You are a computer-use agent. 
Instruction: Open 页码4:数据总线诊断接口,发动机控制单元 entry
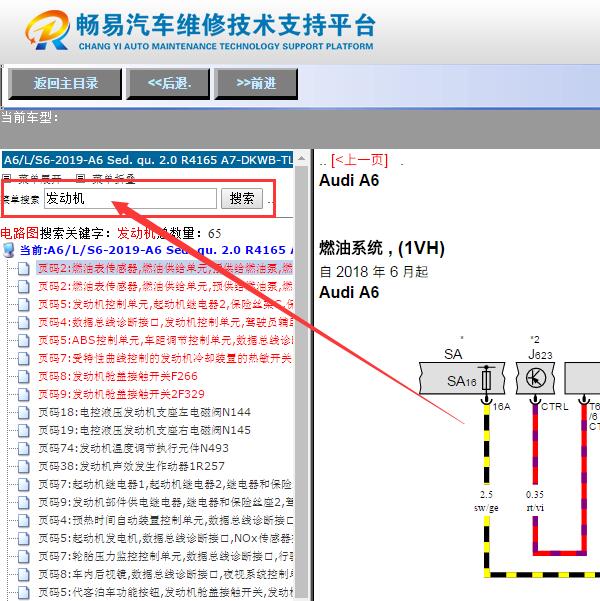[165, 322]
